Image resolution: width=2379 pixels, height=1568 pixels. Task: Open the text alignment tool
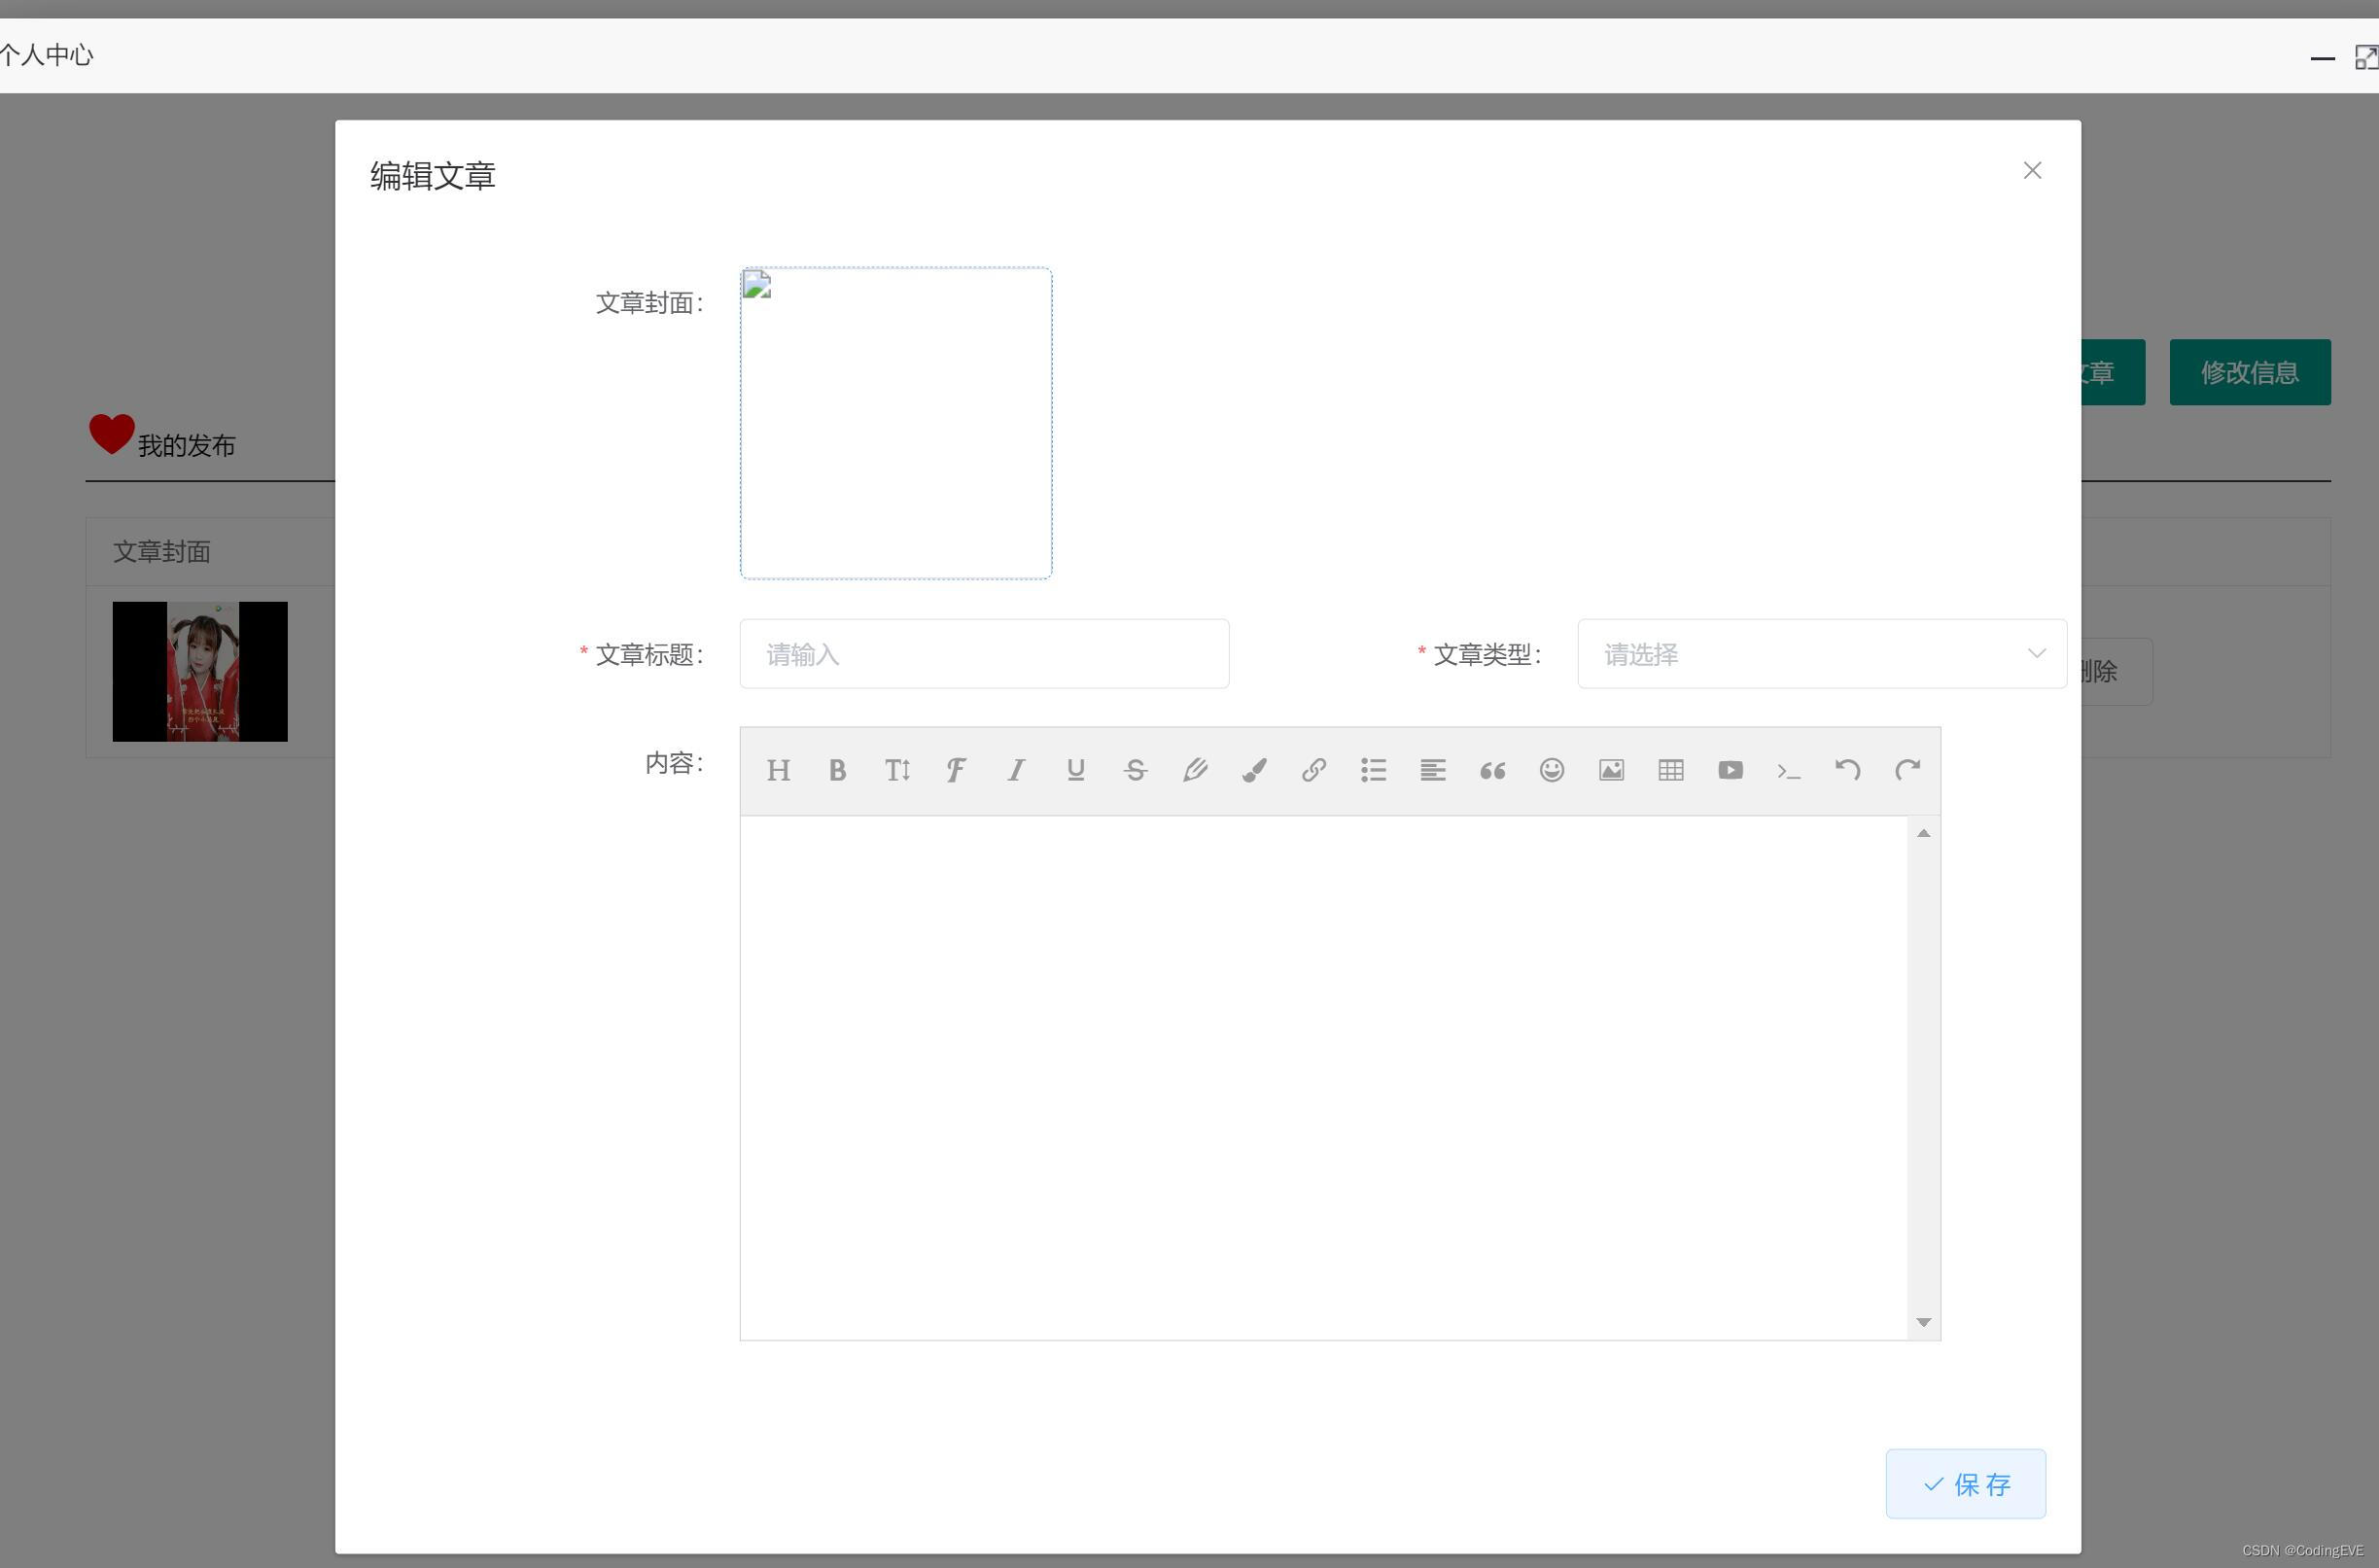[1433, 770]
